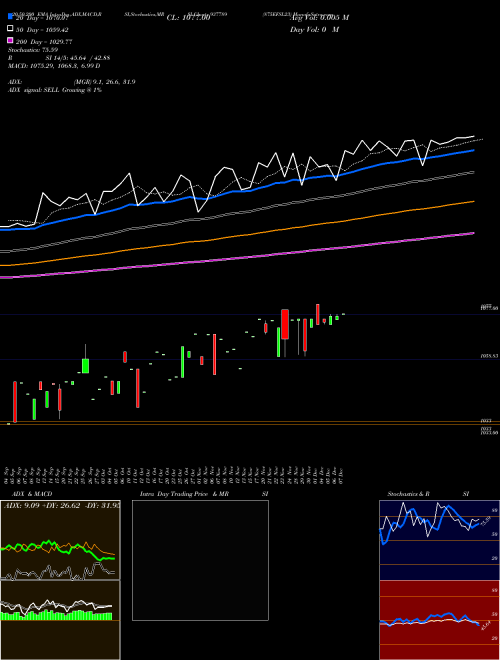Click the date labels on the x-axis

175,475
